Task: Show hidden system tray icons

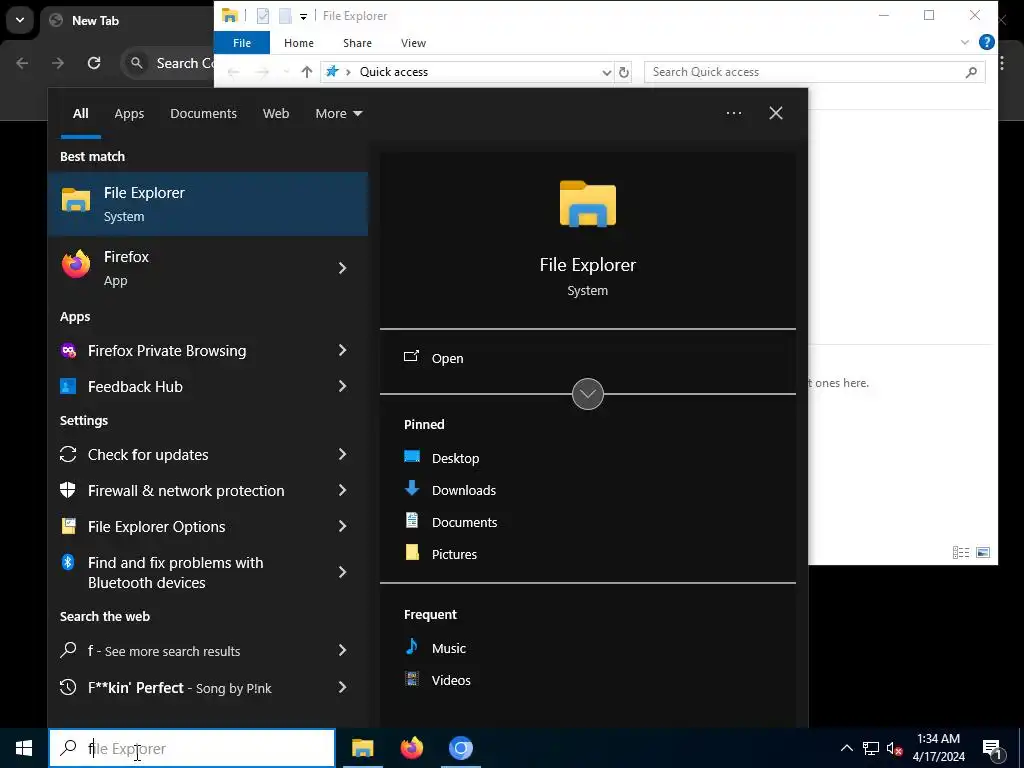Action: (x=846, y=748)
